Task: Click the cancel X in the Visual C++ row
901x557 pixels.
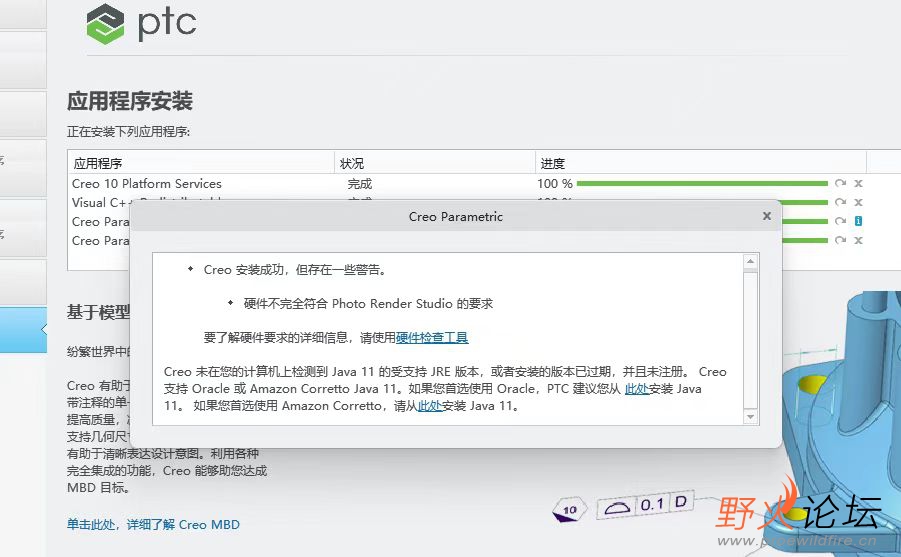Action: click(x=858, y=202)
